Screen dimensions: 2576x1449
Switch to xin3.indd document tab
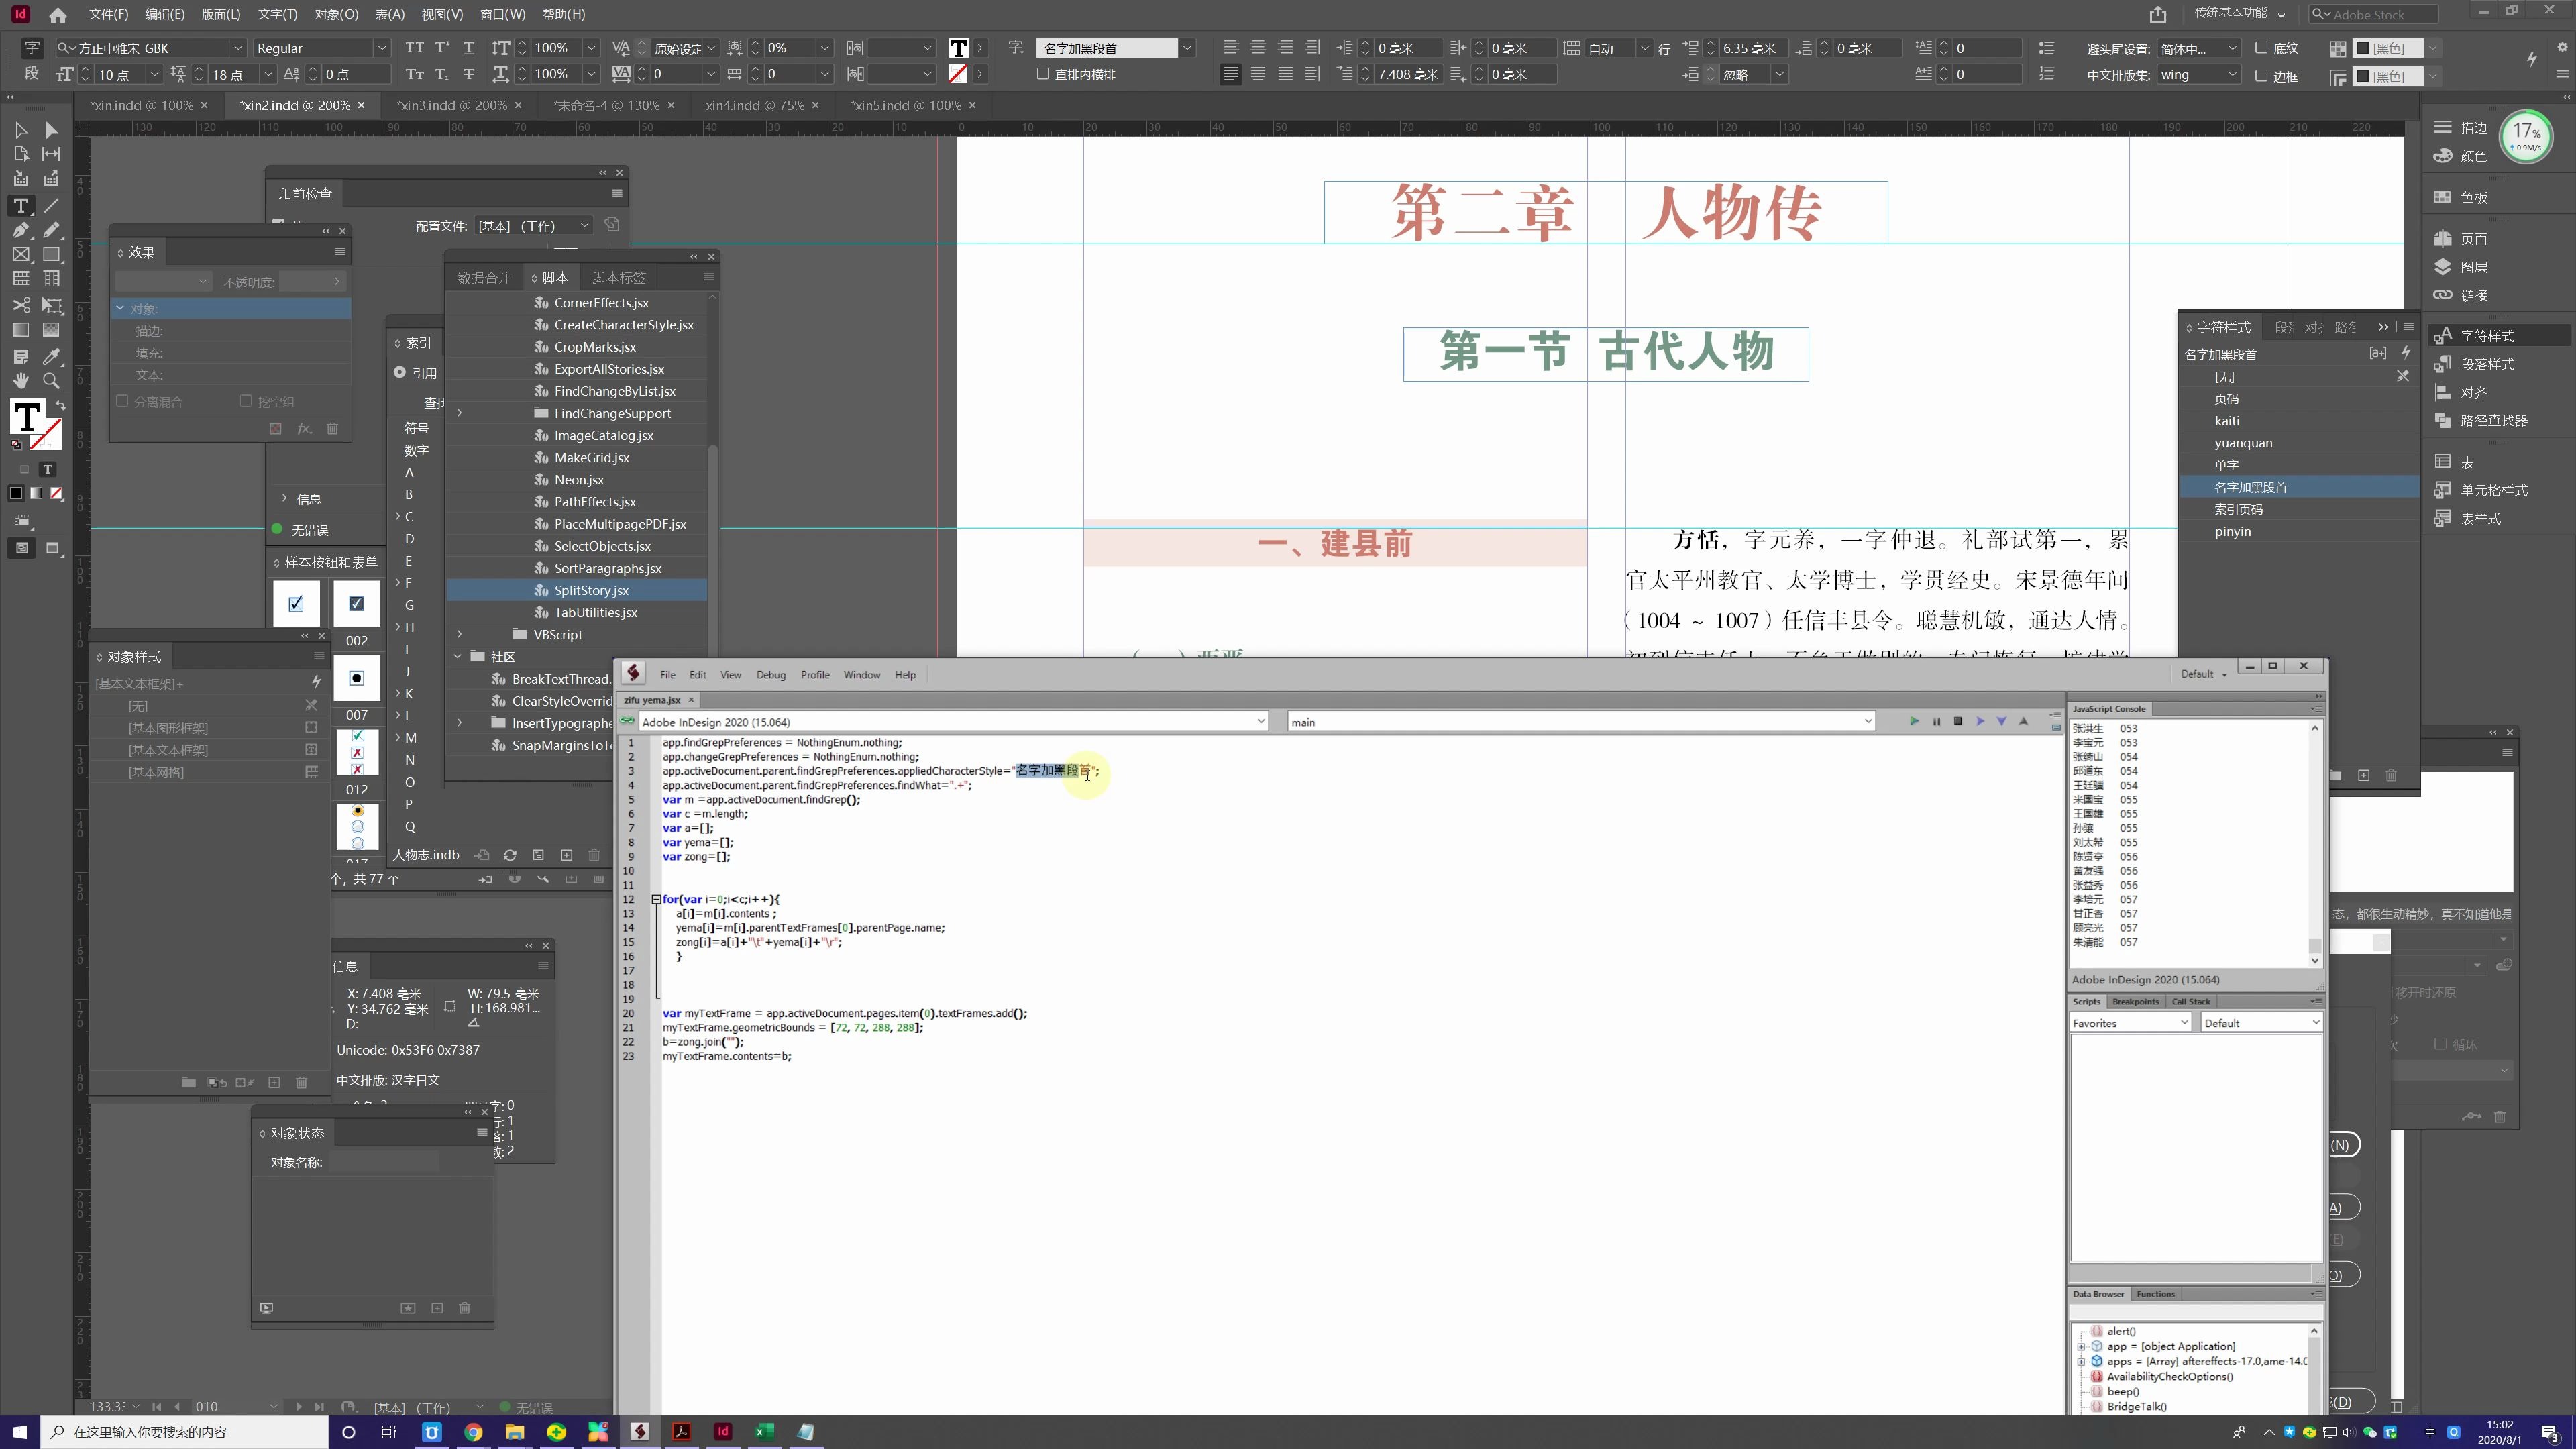451,105
